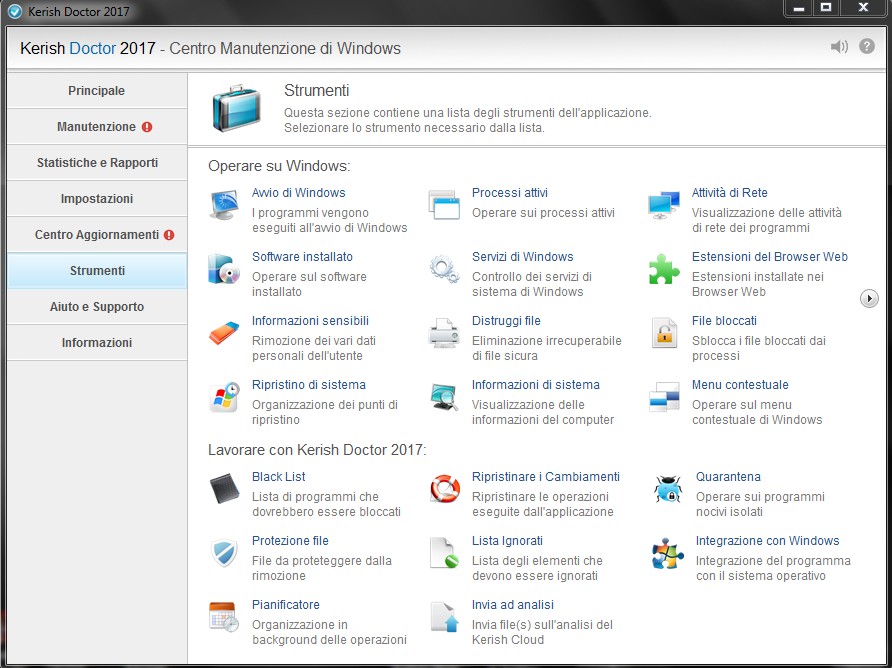Click the Strumenti toolbox icon

(236, 108)
